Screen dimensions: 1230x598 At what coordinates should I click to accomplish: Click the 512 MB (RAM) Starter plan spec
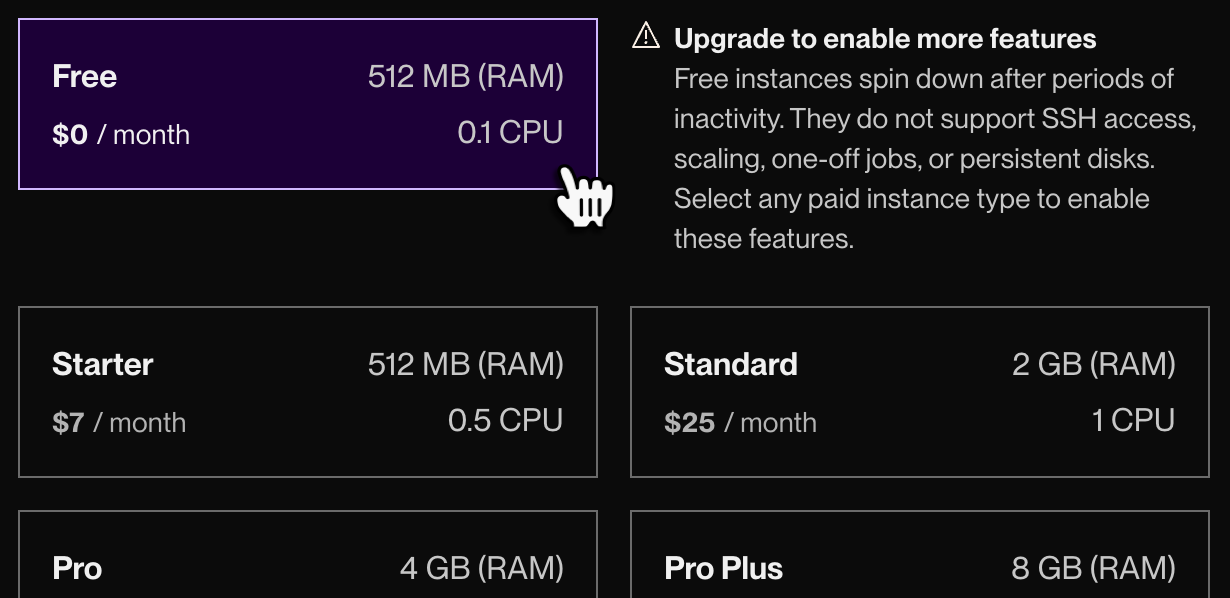465,365
